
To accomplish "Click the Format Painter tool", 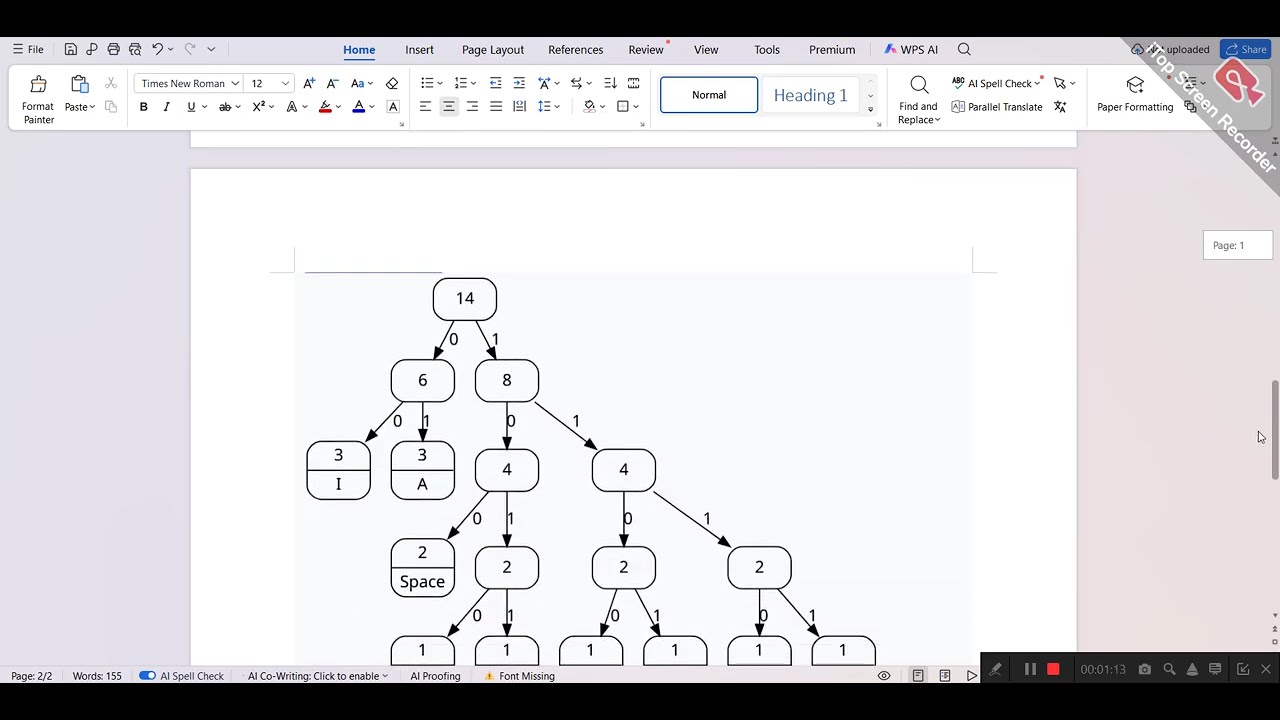I will point(38,99).
